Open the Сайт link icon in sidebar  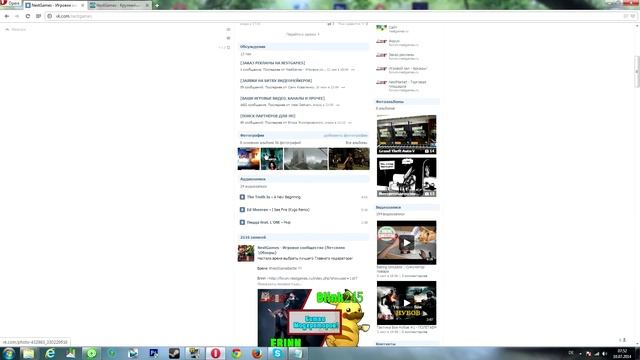(x=381, y=28)
